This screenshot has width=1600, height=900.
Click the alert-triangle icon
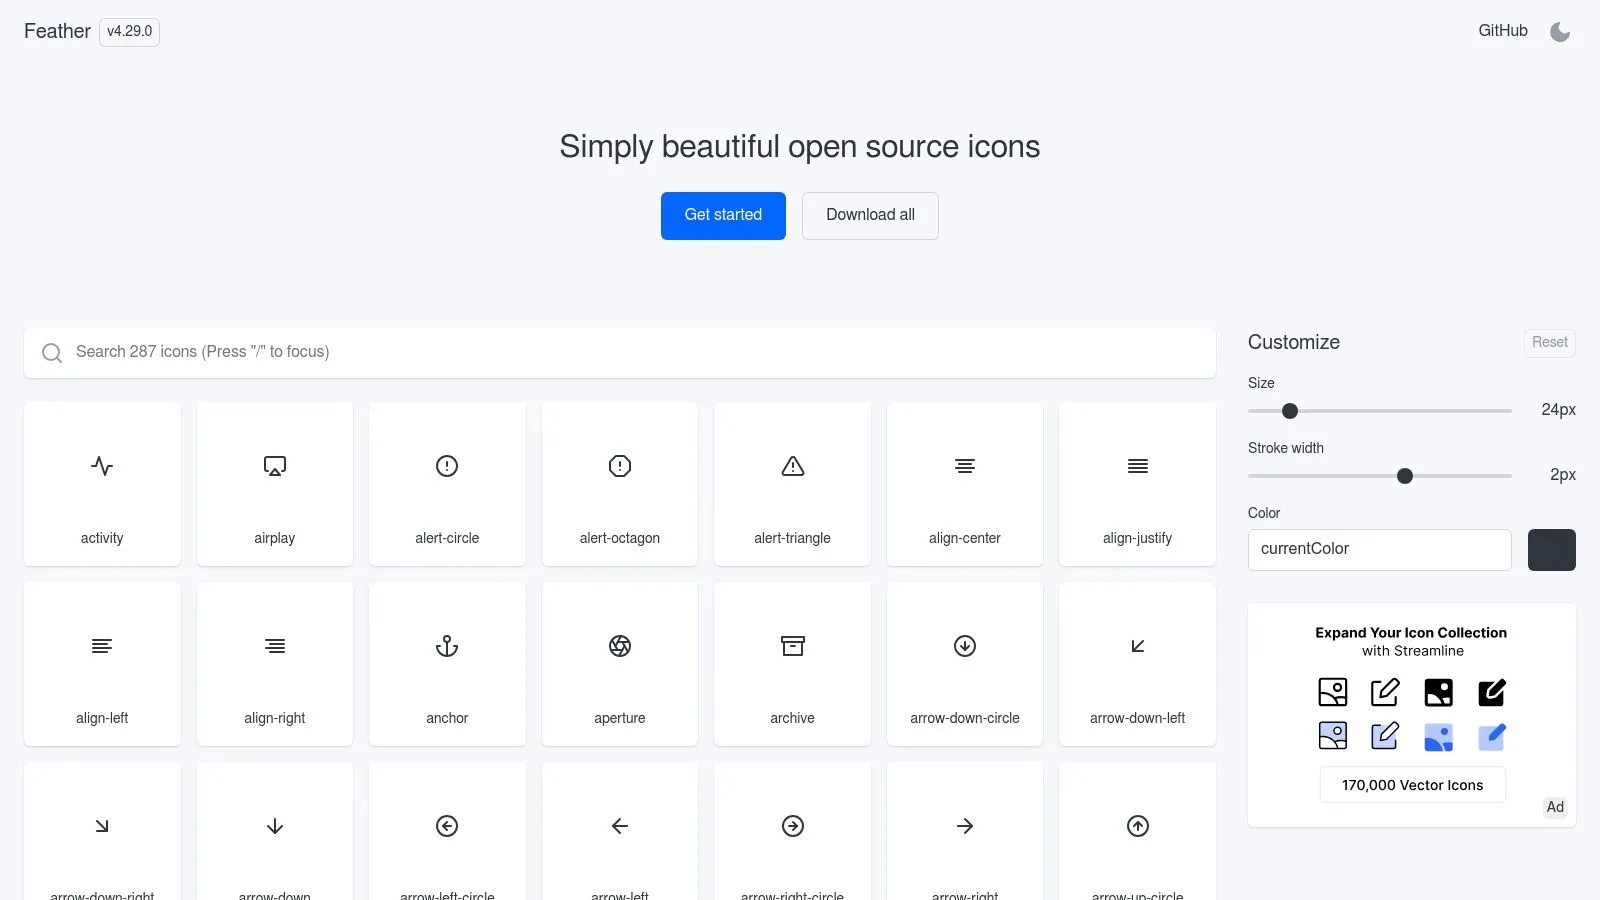[x=792, y=466]
